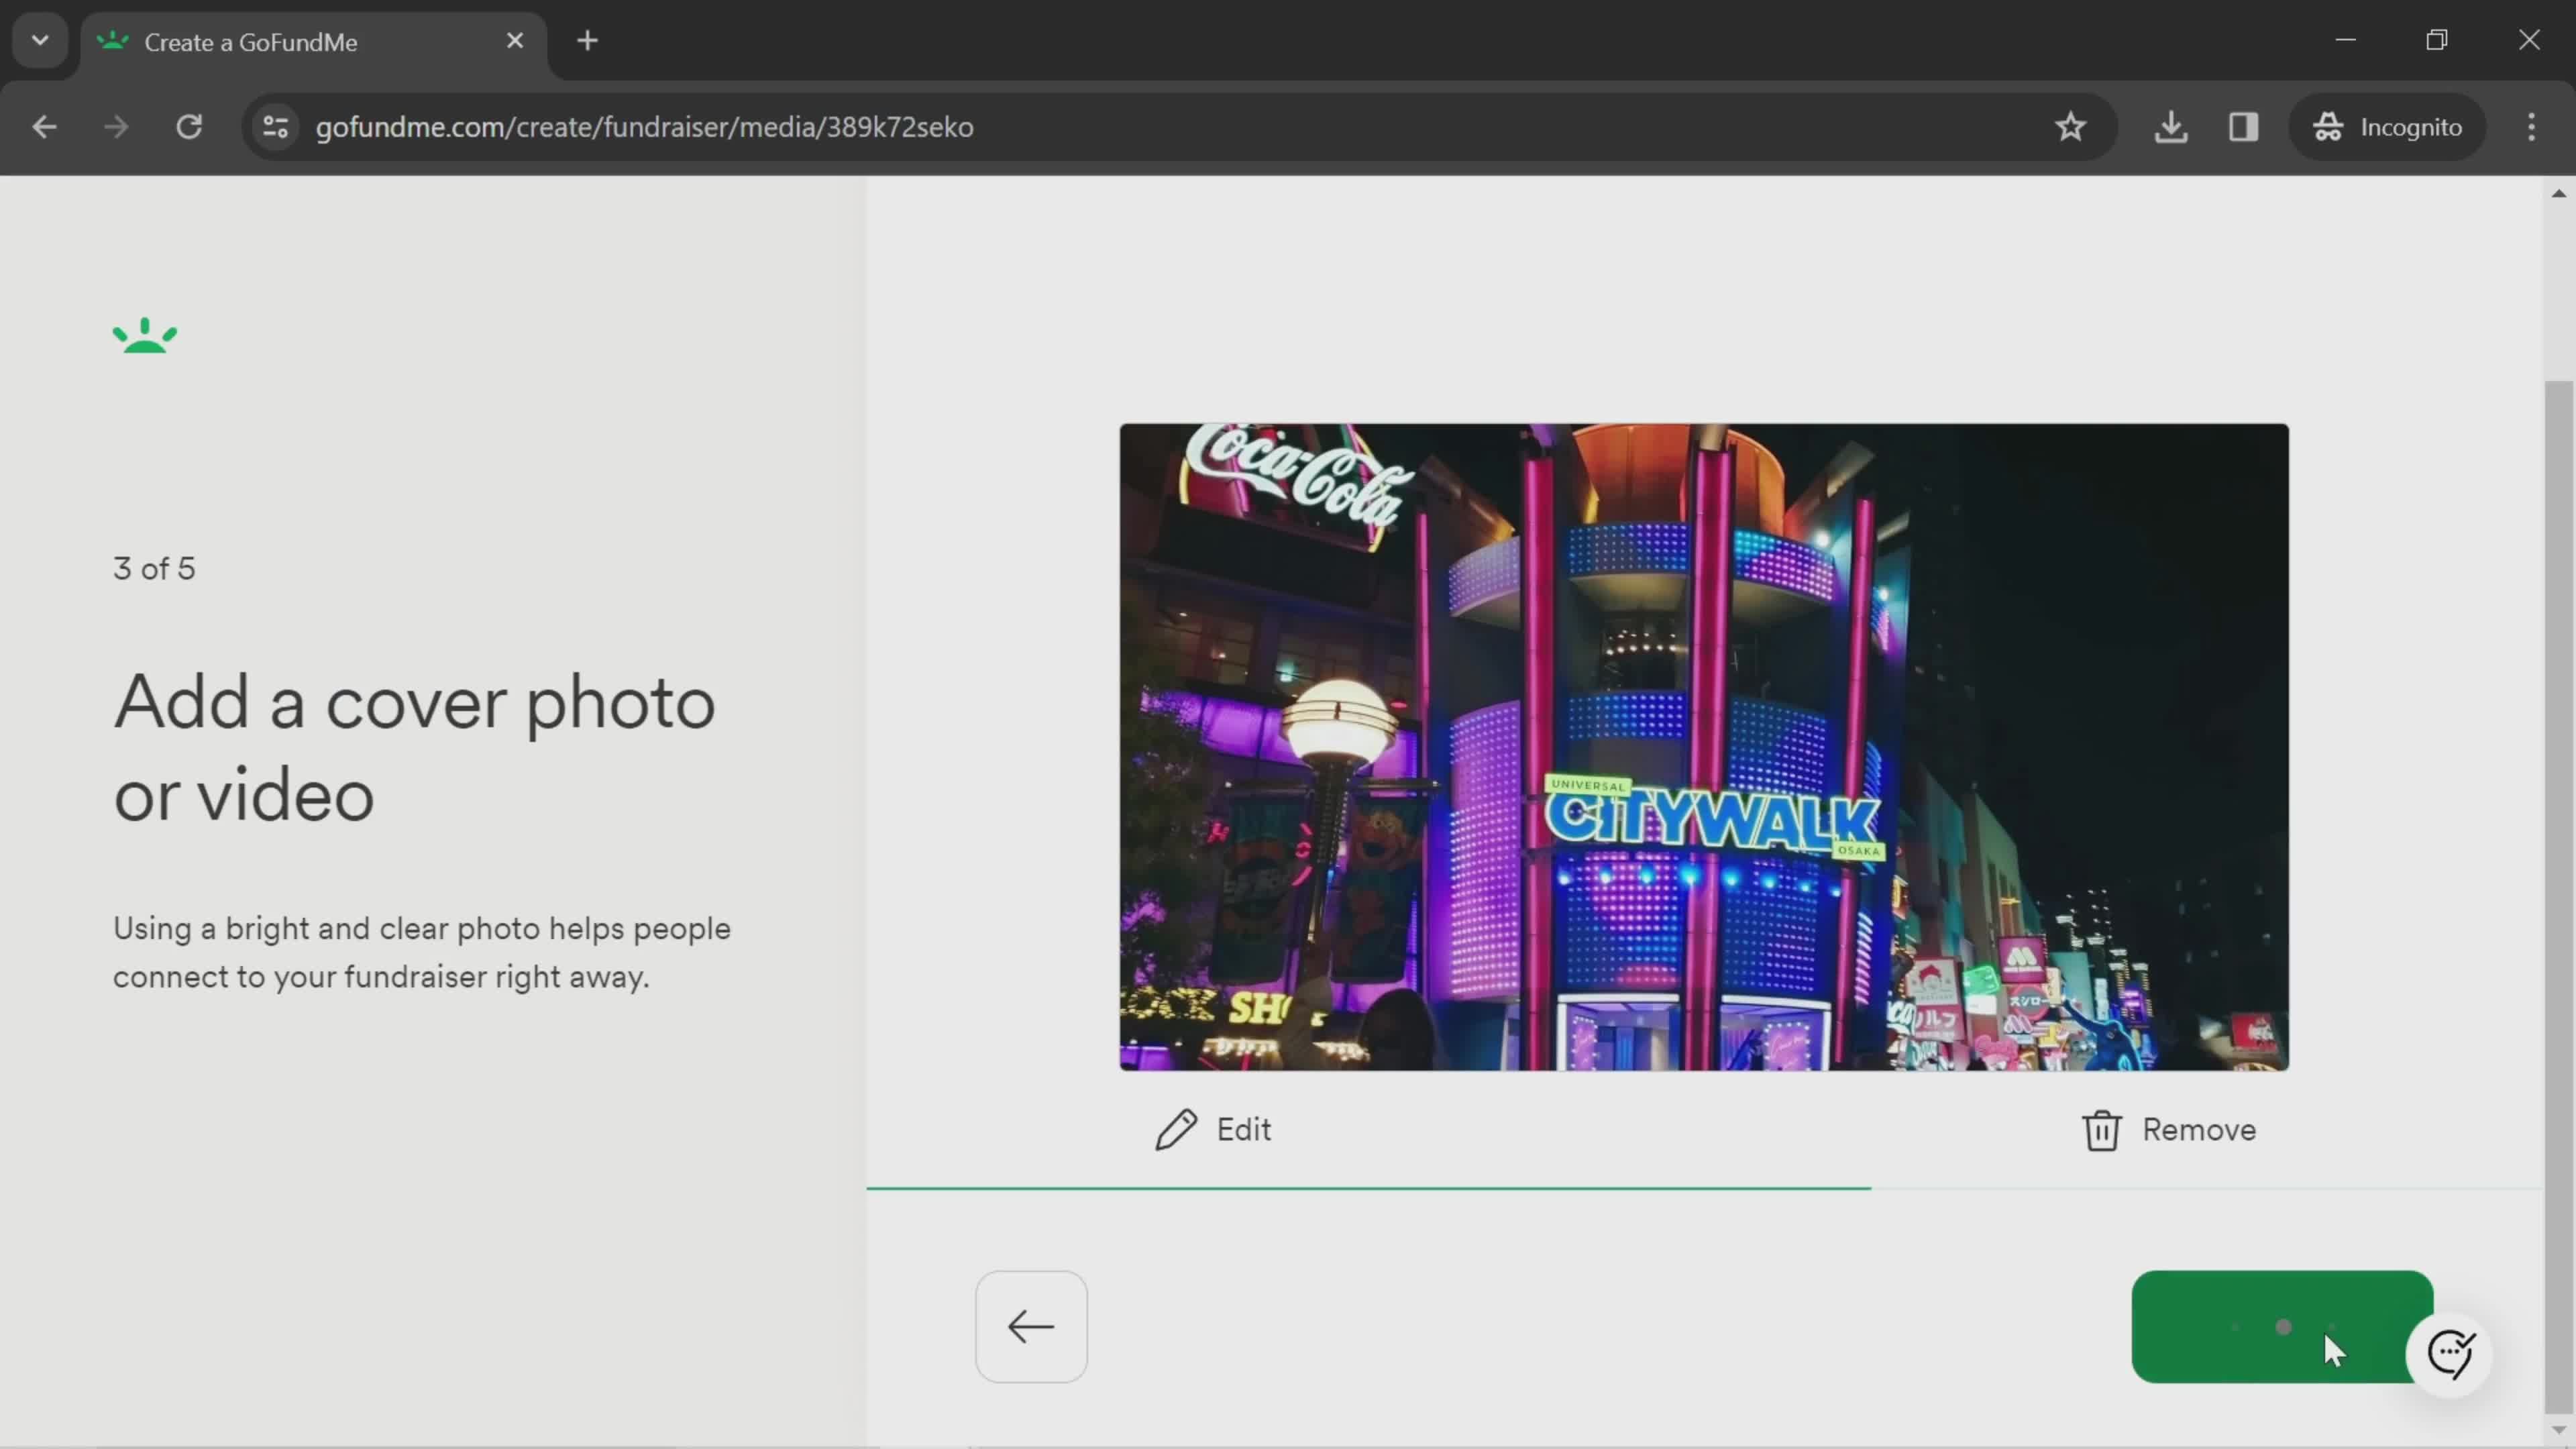
Task: Click the 'Add a cover photo or video' heading
Action: coord(414,748)
